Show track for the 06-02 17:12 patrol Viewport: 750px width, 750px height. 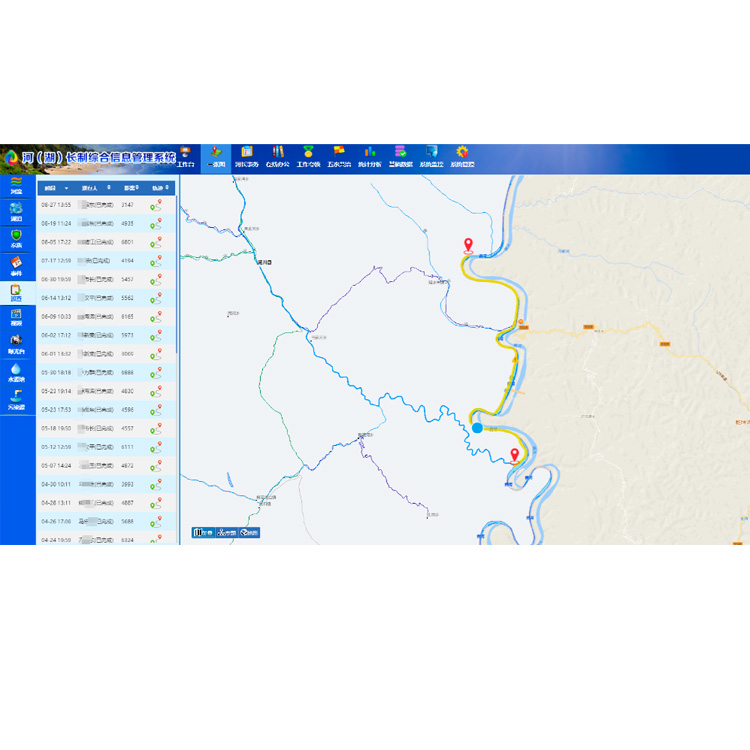(x=156, y=335)
